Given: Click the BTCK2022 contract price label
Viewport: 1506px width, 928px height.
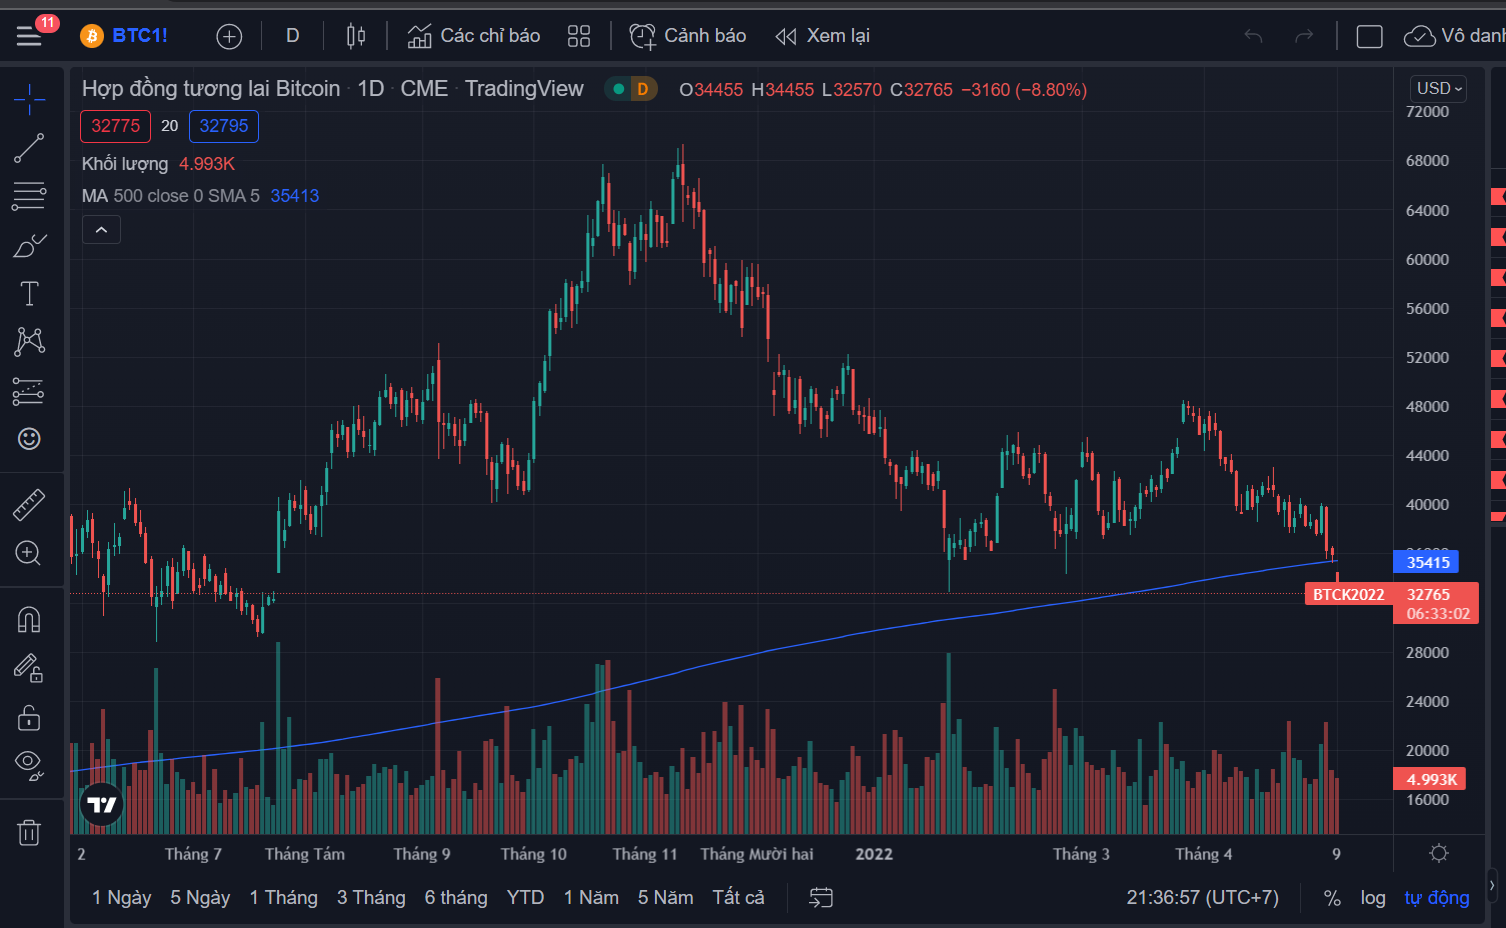Looking at the screenshot, I should click(x=1349, y=595).
